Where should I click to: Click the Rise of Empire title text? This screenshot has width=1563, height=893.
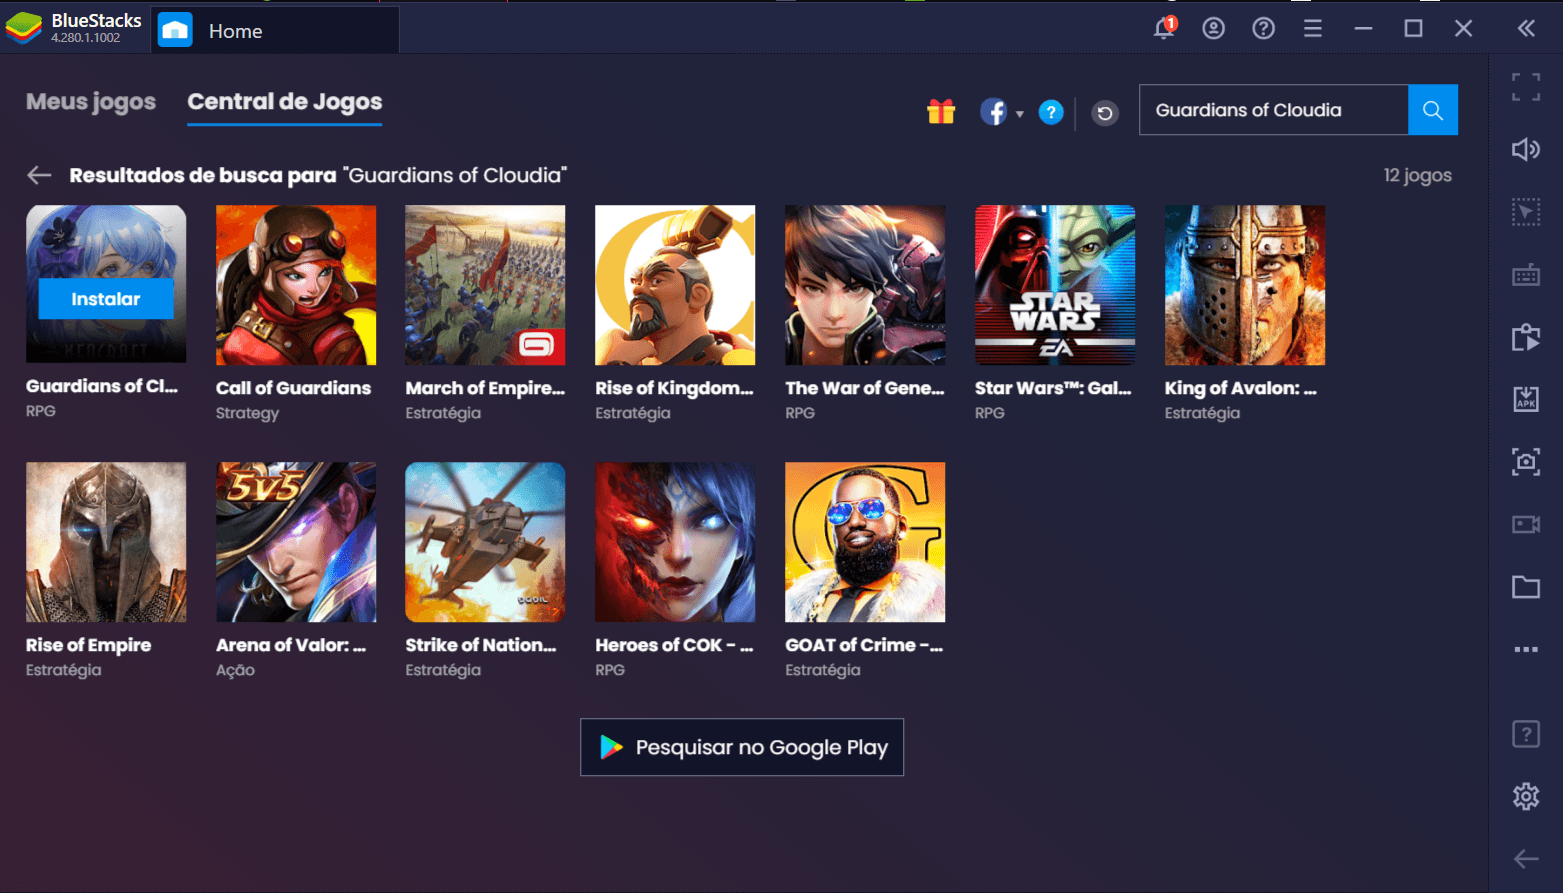[x=89, y=645]
